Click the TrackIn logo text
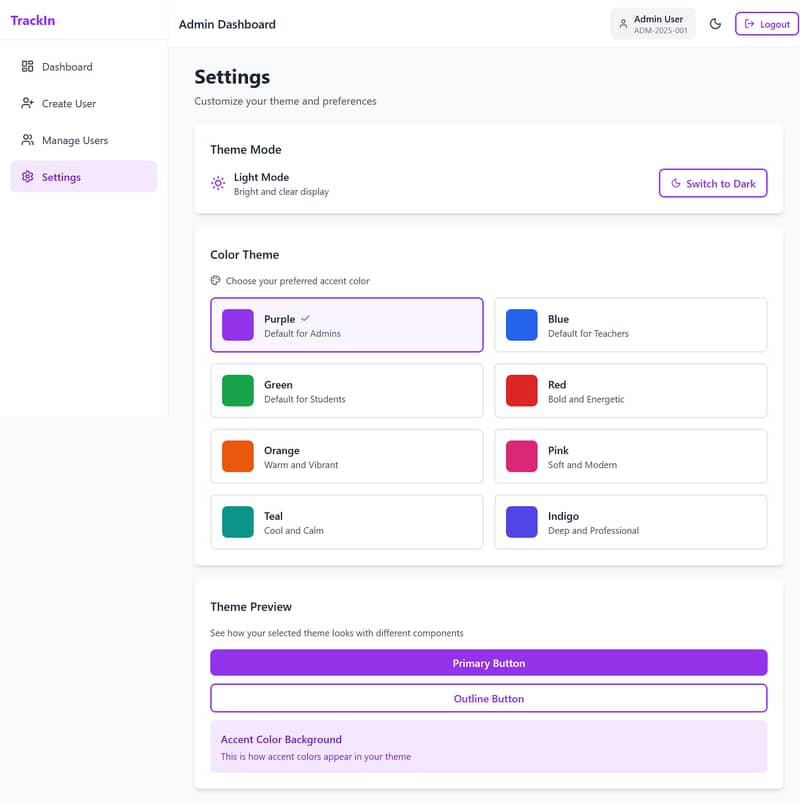 point(31,20)
